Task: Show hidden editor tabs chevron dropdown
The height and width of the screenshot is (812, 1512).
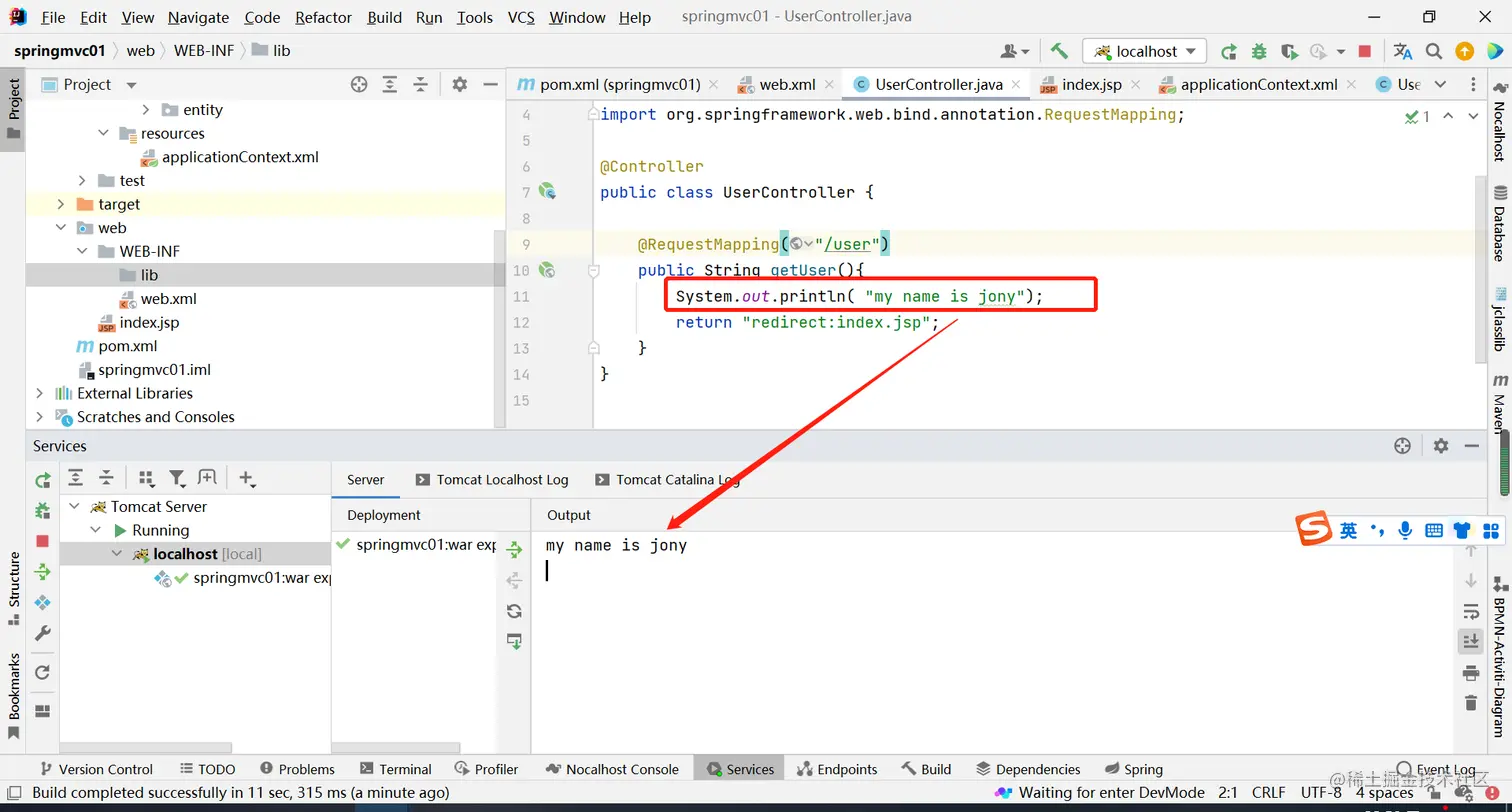Action: pos(1440,85)
